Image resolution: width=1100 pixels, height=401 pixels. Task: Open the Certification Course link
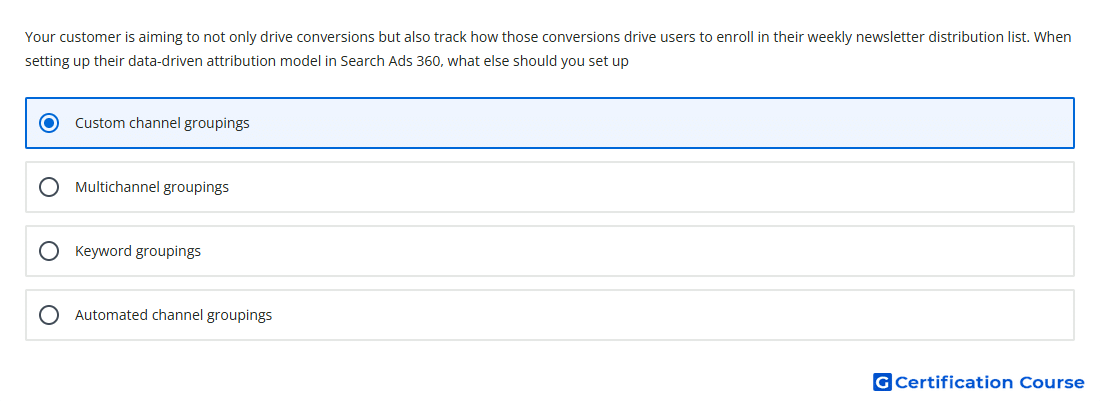979,382
